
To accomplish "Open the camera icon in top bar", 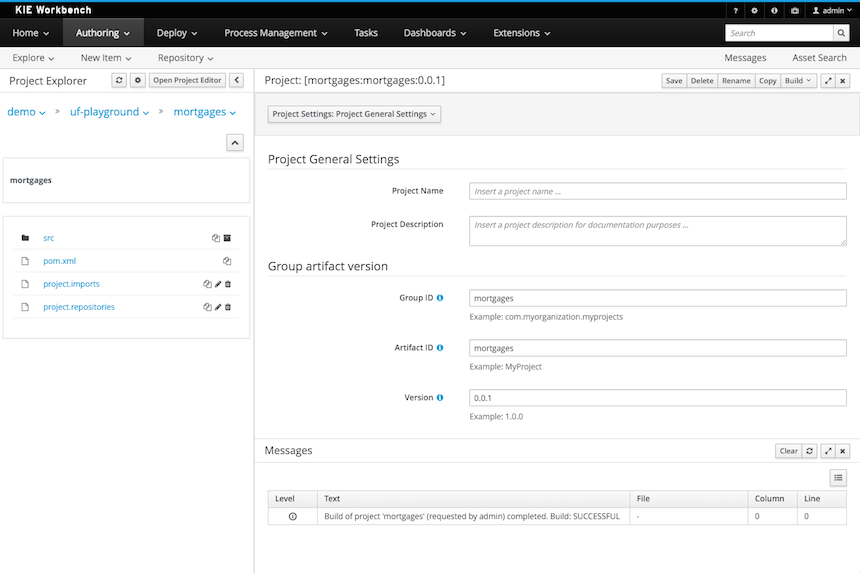I will coord(795,10).
